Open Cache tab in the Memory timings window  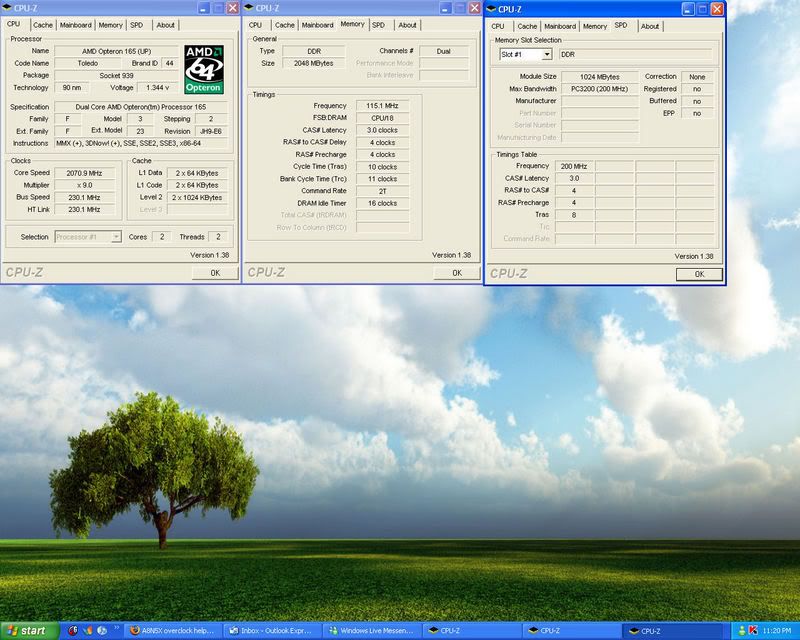tap(285, 25)
